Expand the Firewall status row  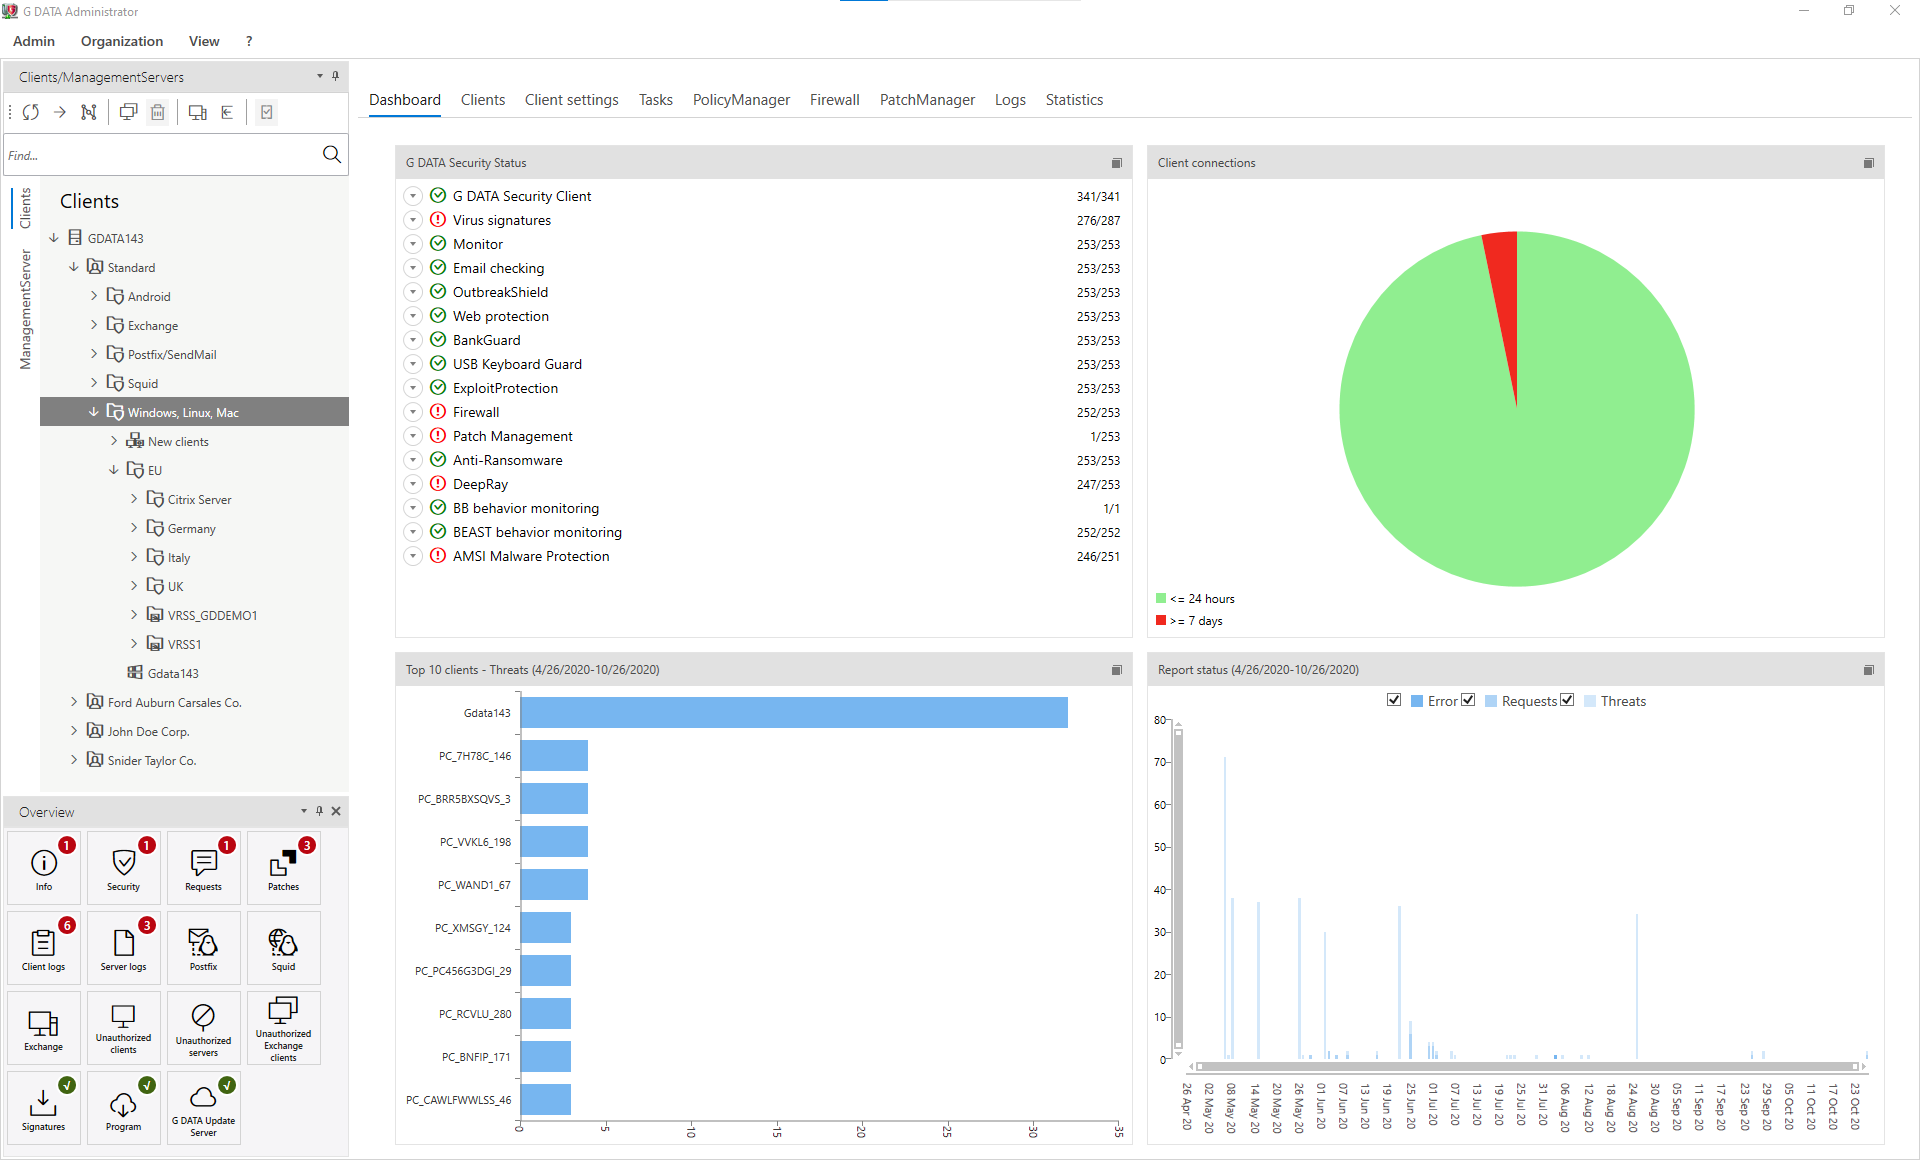(x=413, y=412)
